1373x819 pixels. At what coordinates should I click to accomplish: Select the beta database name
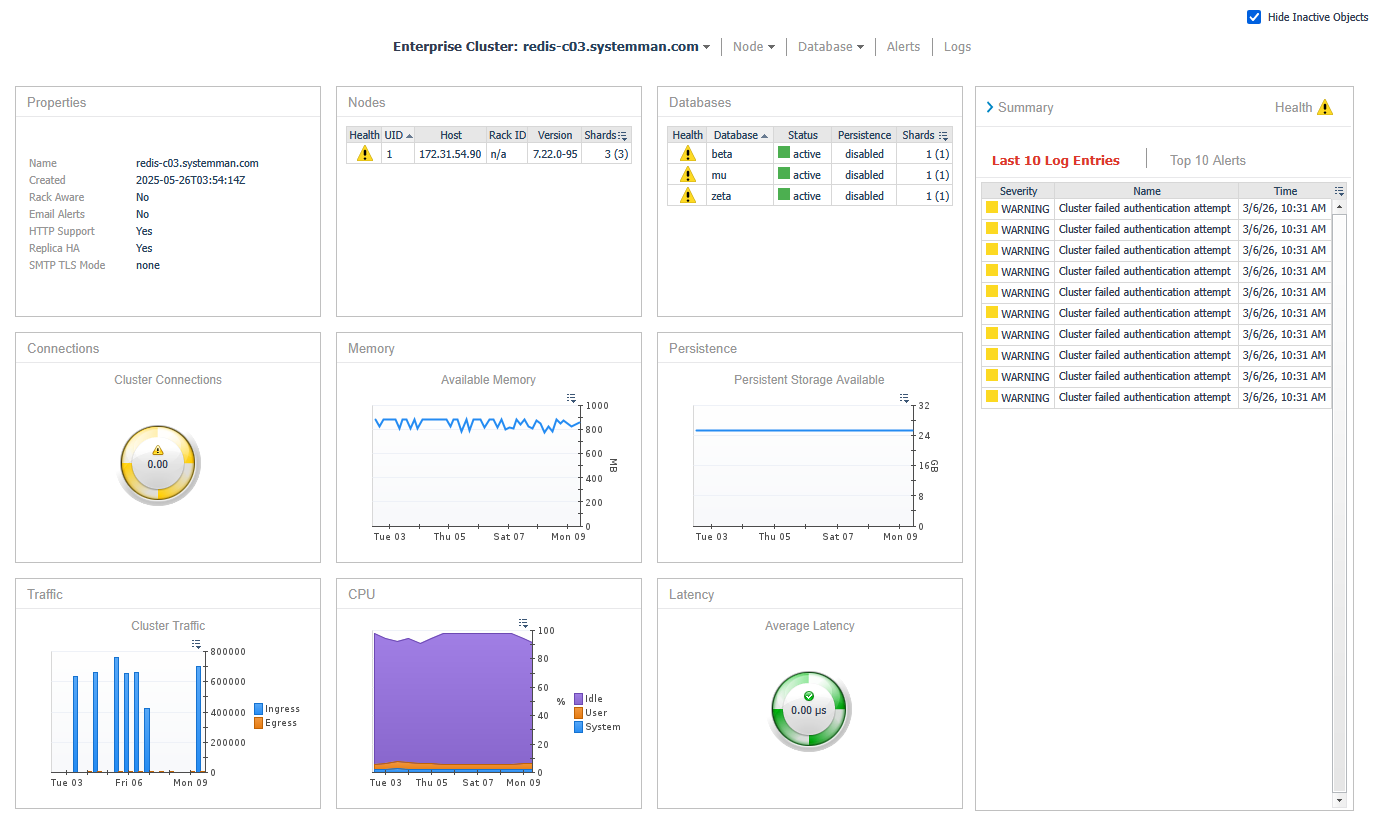tap(722, 154)
